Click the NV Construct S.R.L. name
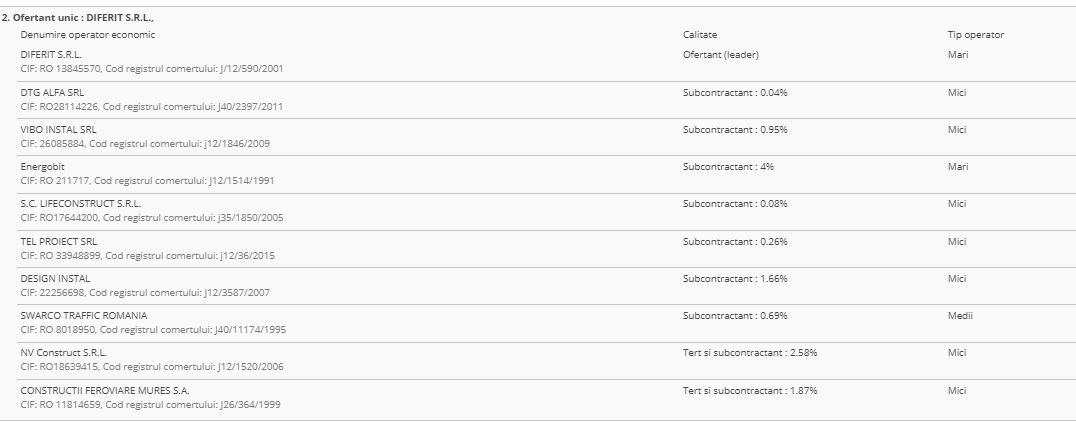1076x422 pixels. [x=64, y=352]
